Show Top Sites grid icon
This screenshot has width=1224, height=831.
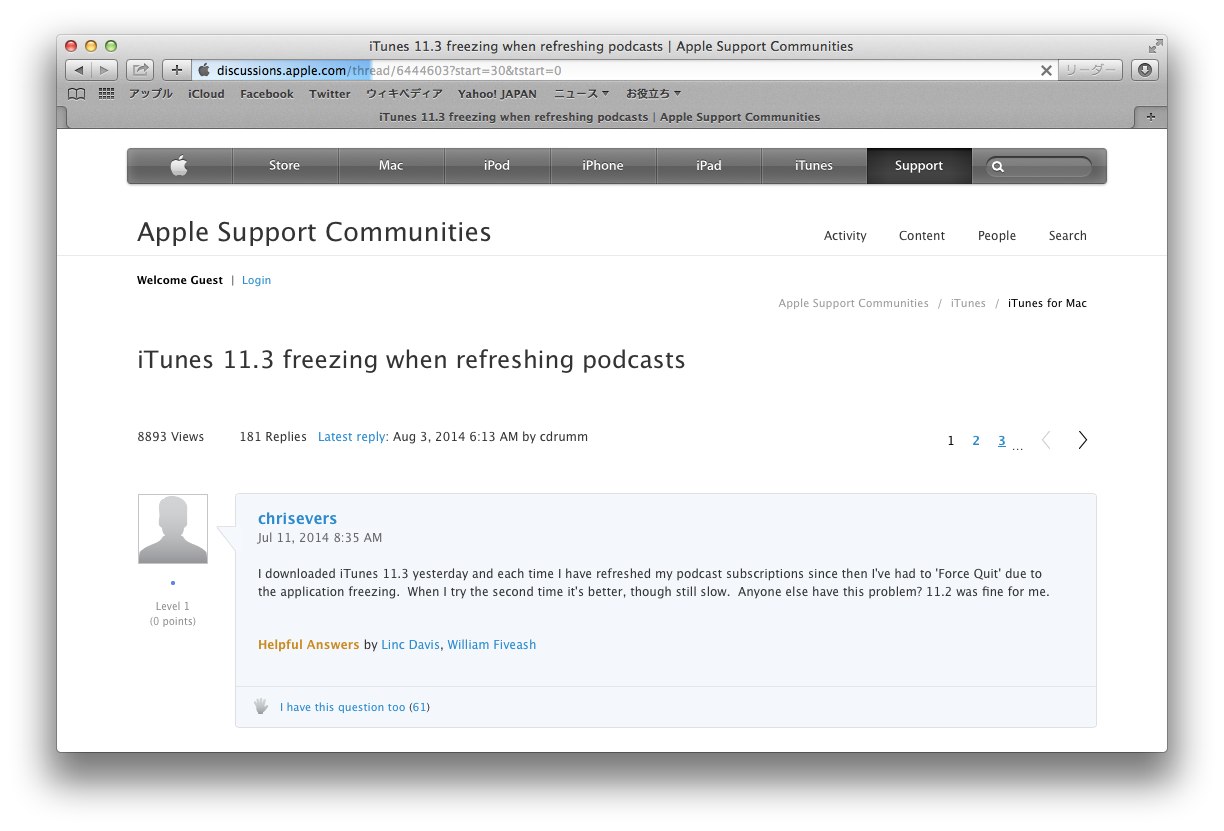pos(106,94)
